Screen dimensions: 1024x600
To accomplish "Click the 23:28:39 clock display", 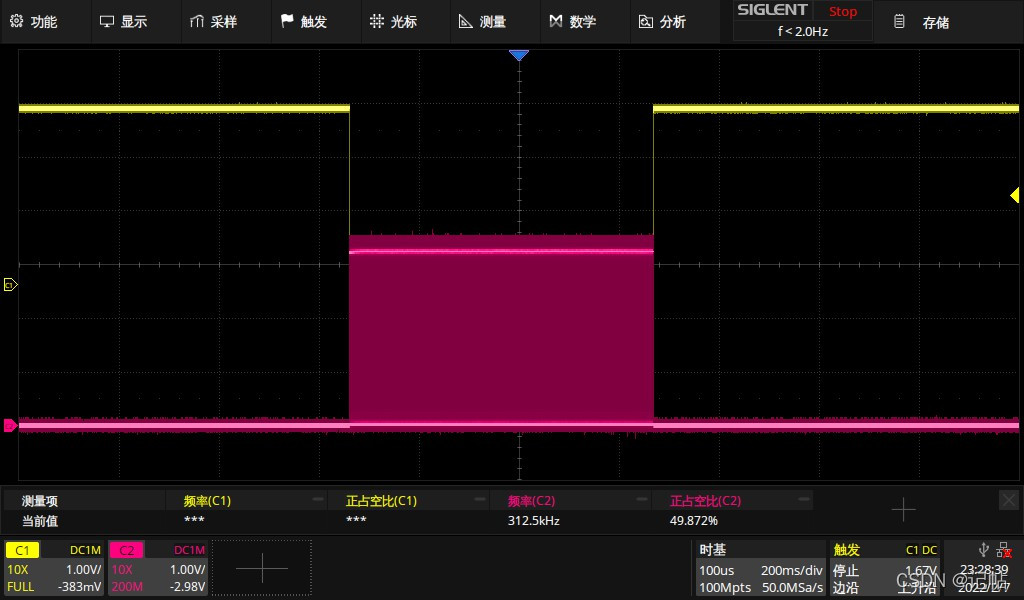I will tap(984, 570).
